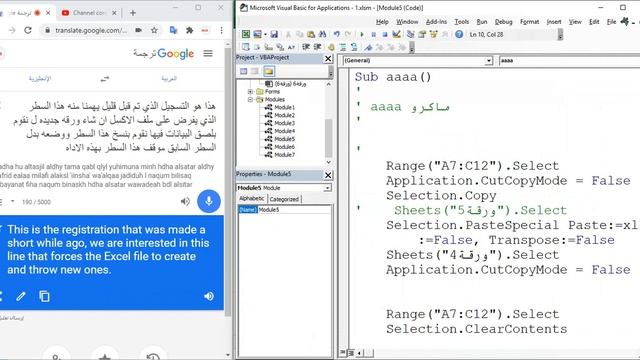The height and width of the screenshot is (360, 640).
Task: Open Google Translate hamburger menu
Action: point(208,53)
